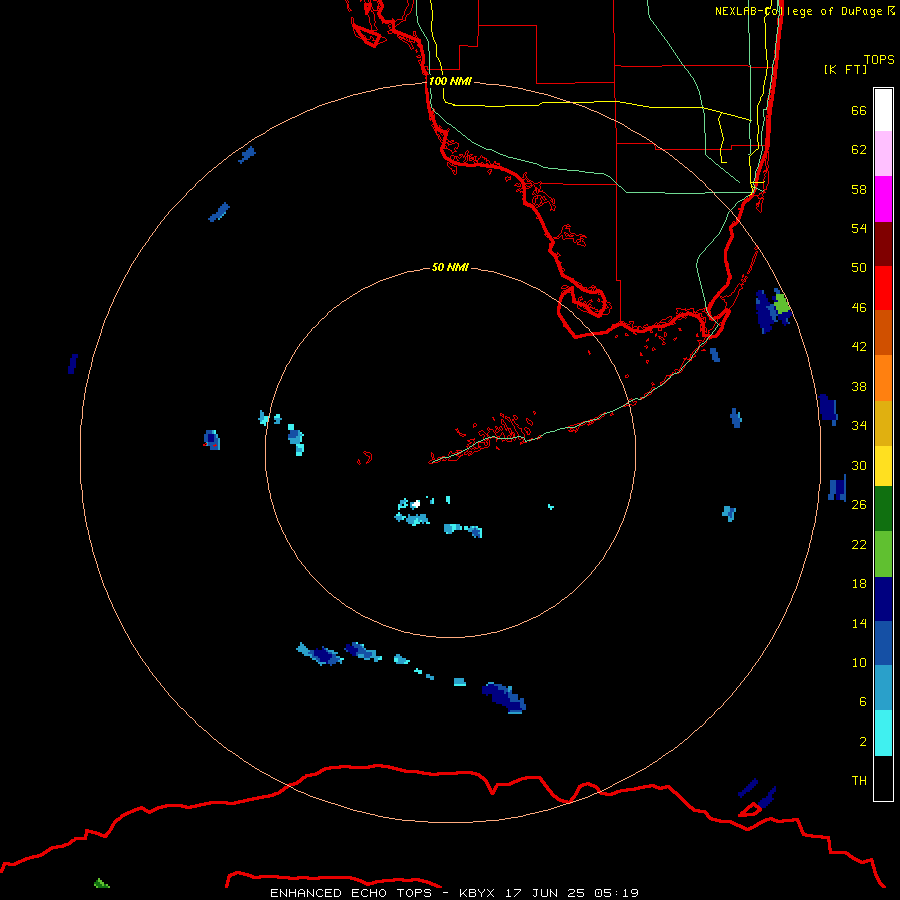Image resolution: width=900 pixels, height=900 pixels.
Task: Click the light pink legend swatch
Action: pos(883,154)
